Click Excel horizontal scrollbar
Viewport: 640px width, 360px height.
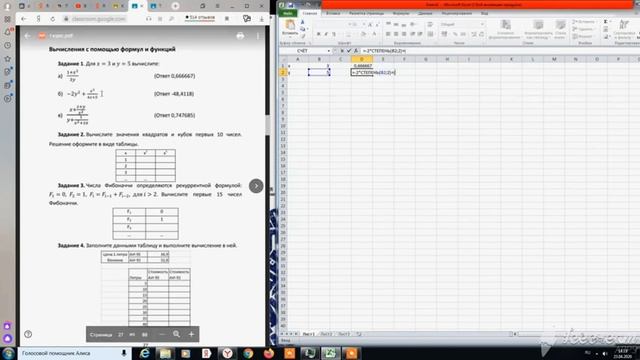click(x=576, y=334)
